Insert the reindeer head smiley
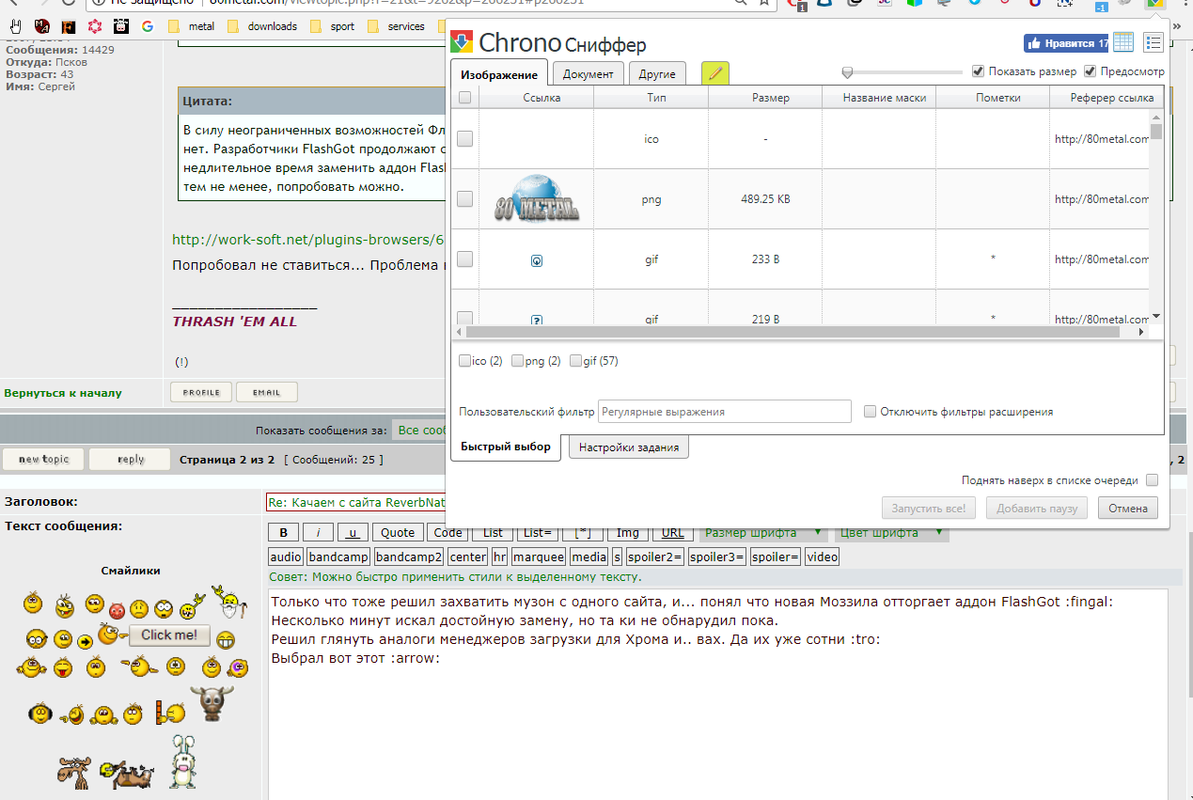The height and width of the screenshot is (800, 1193). click(212, 703)
